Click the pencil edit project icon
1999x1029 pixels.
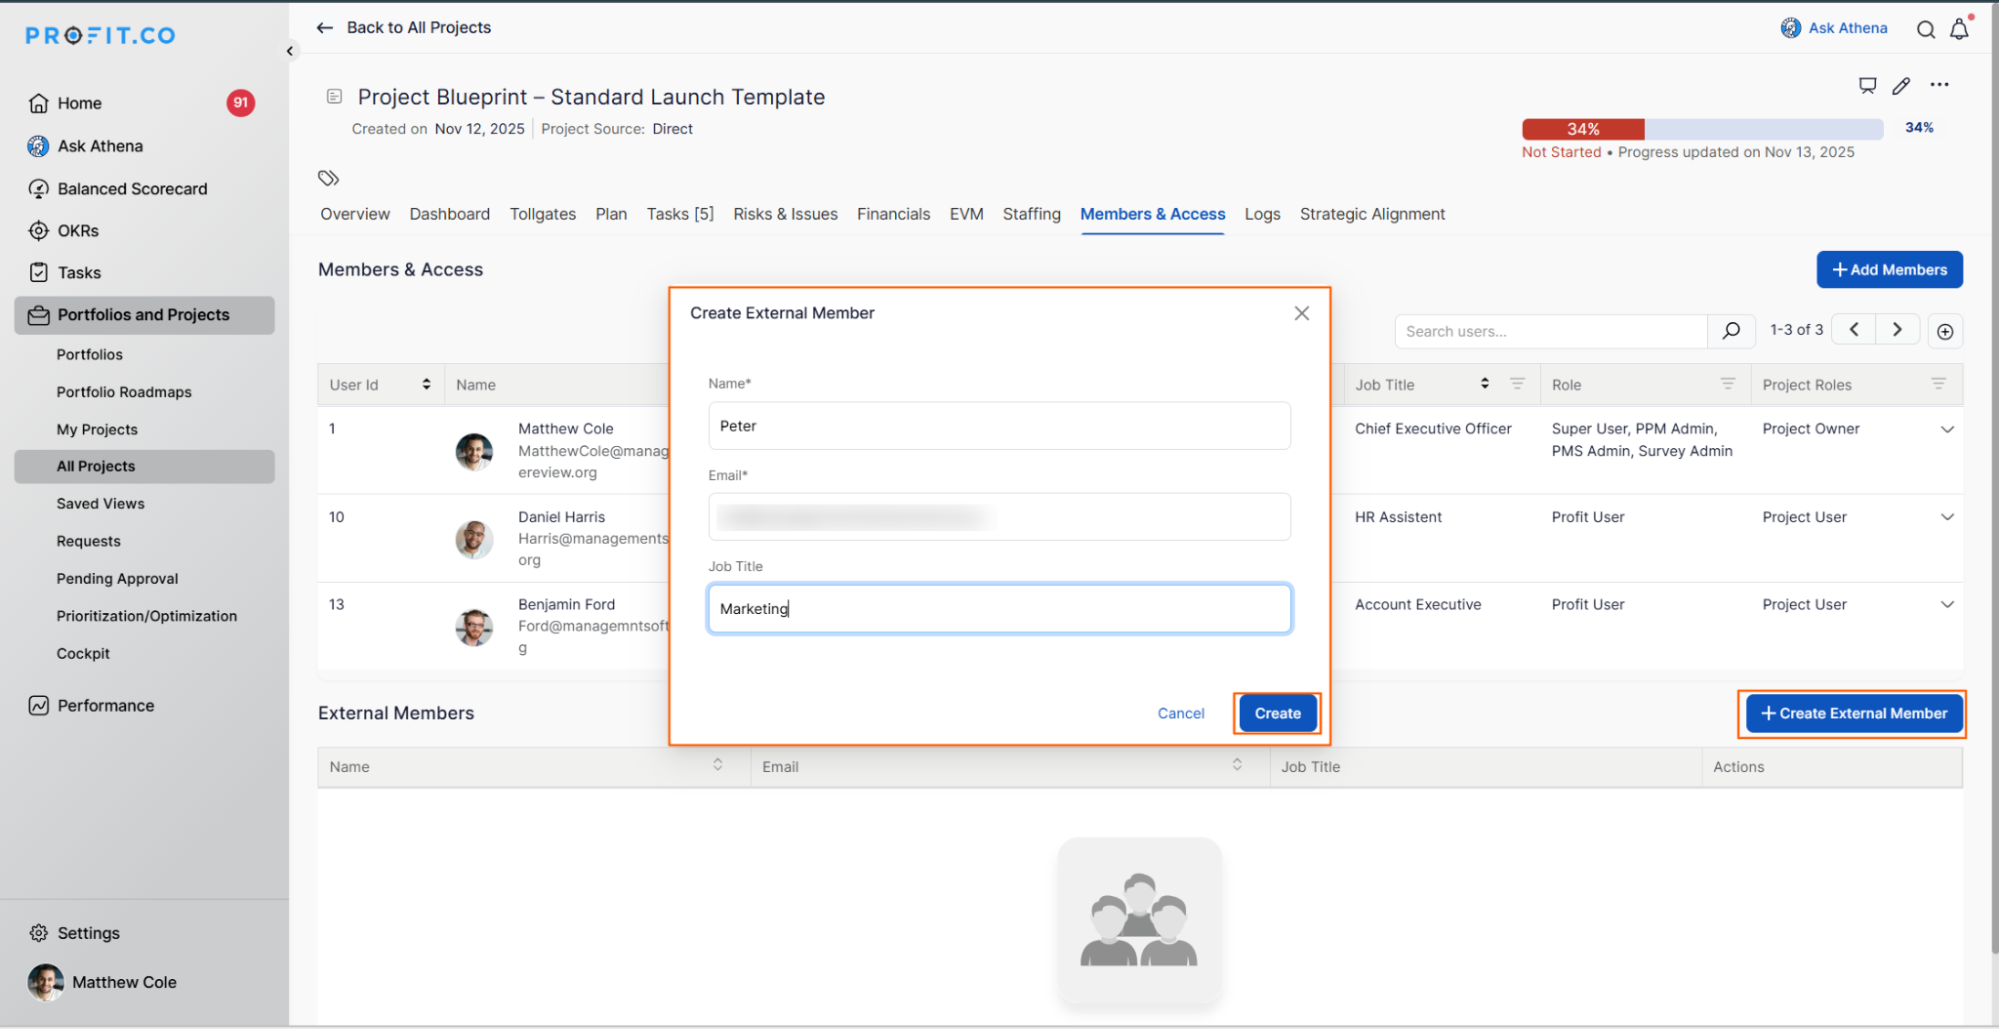click(x=1901, y=86)
